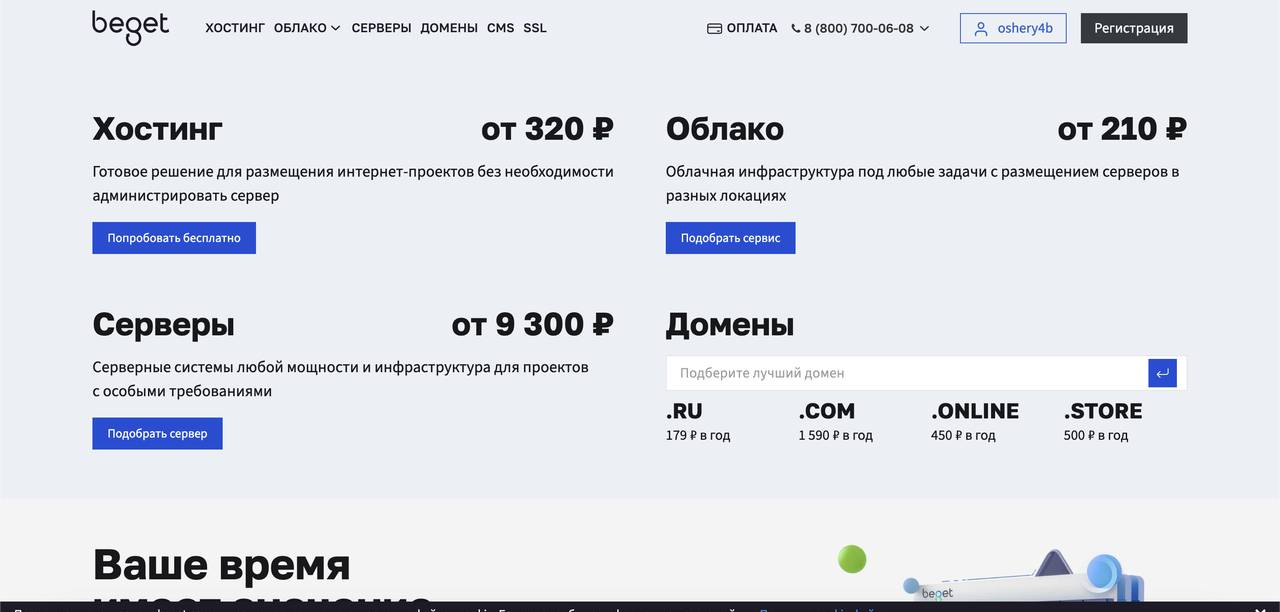This screenshot has width=1280, height=612.
Task: Open the ОПЛАТА payment link
Action: 742,28
